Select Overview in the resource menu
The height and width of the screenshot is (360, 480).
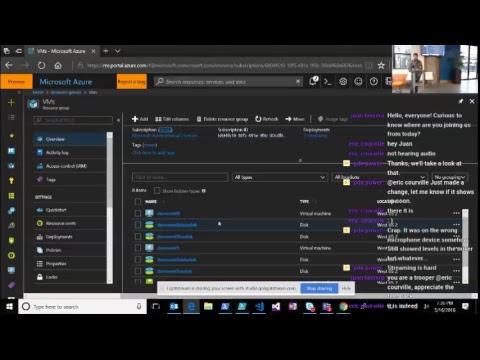pos(70,139)
